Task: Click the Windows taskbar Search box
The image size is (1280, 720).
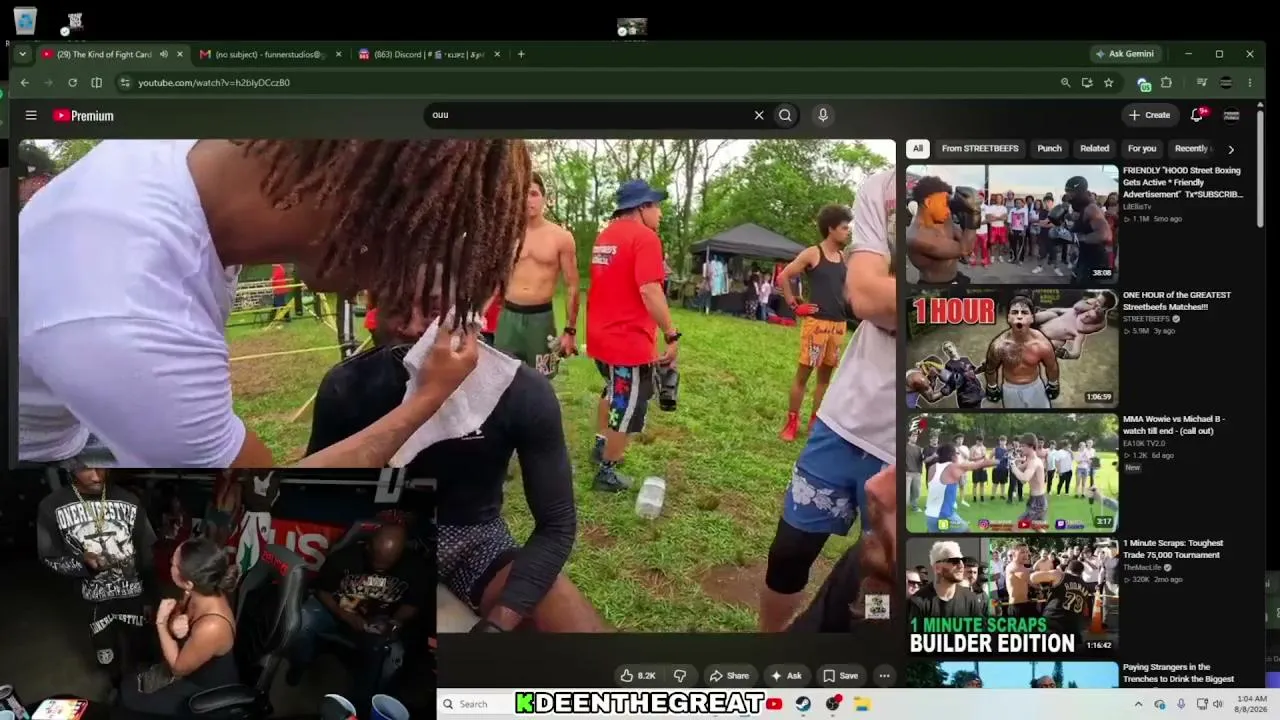Action: [x=475, y=704]
